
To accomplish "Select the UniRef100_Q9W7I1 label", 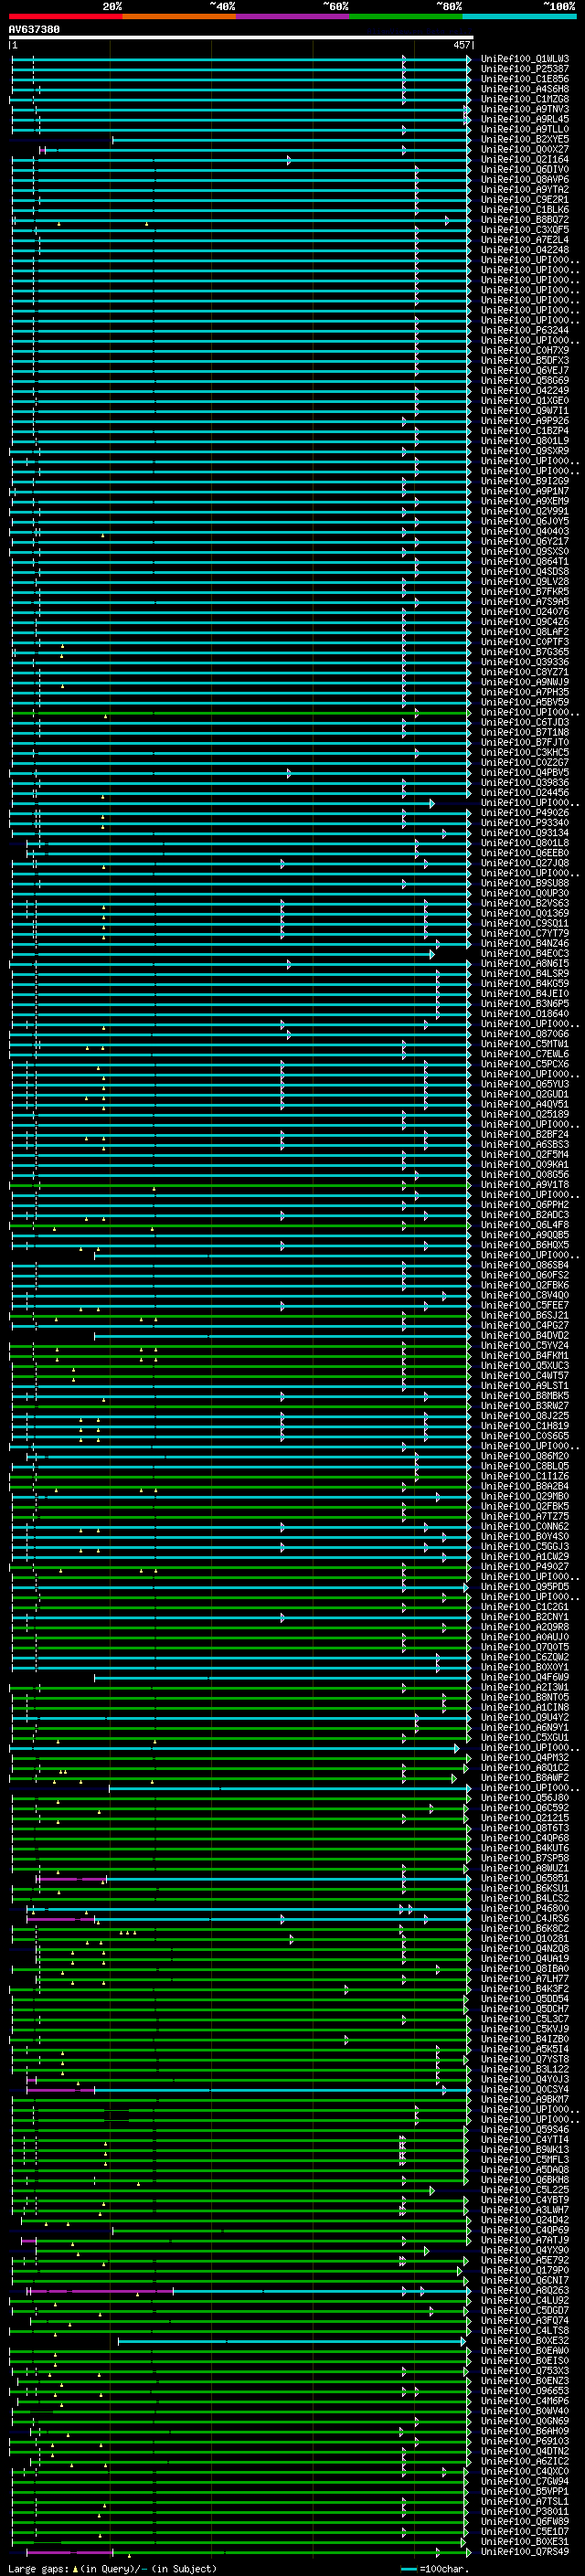I will point(525,411).
